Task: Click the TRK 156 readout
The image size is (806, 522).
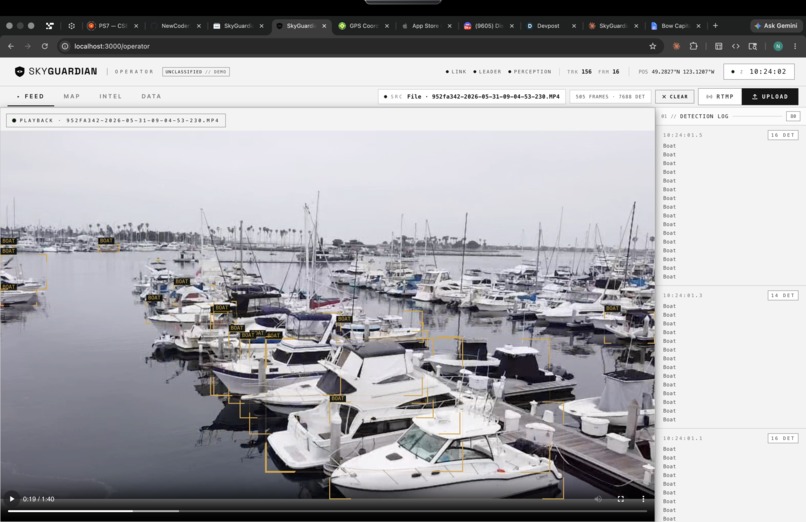Action: 579,72
